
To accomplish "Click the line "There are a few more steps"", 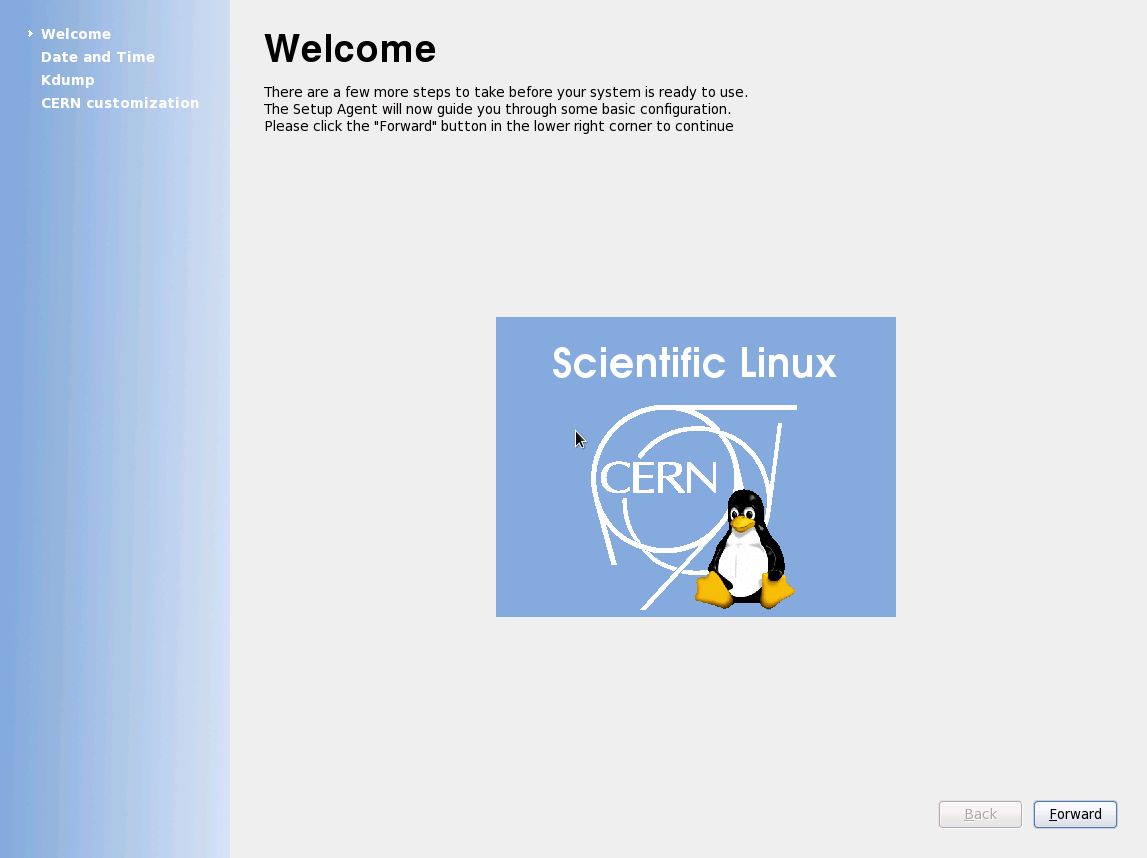I will 505,92.
